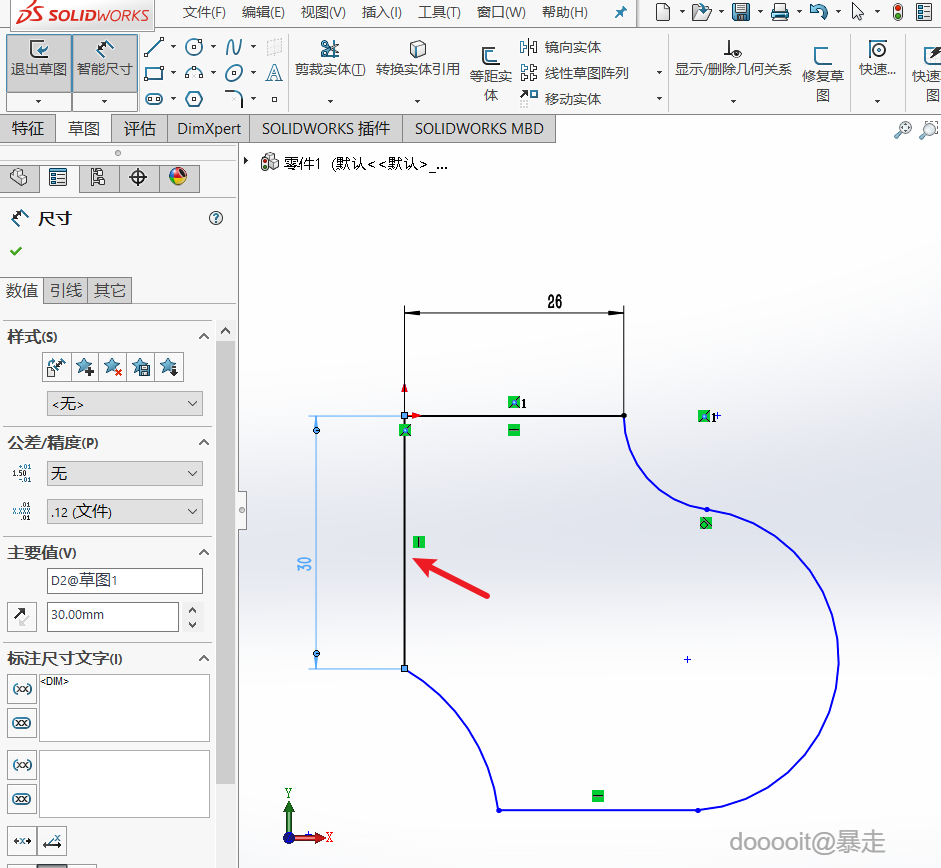Click Repair Sketch (修复草图) tool

coord(823,74)
